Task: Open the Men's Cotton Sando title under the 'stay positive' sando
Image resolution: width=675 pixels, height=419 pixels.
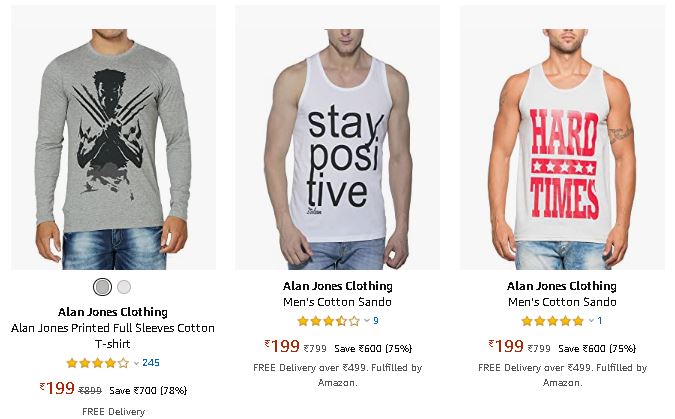Action: point(338,302)
